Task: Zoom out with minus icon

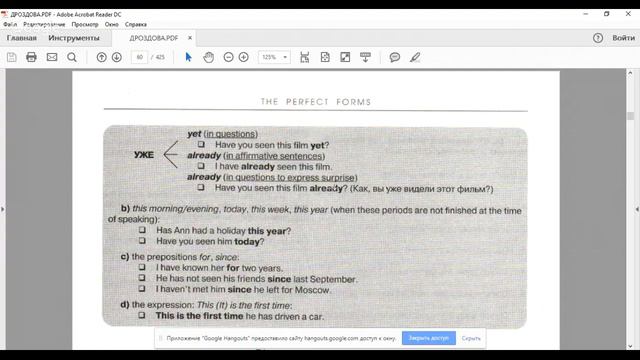Action: pos(229,57)
